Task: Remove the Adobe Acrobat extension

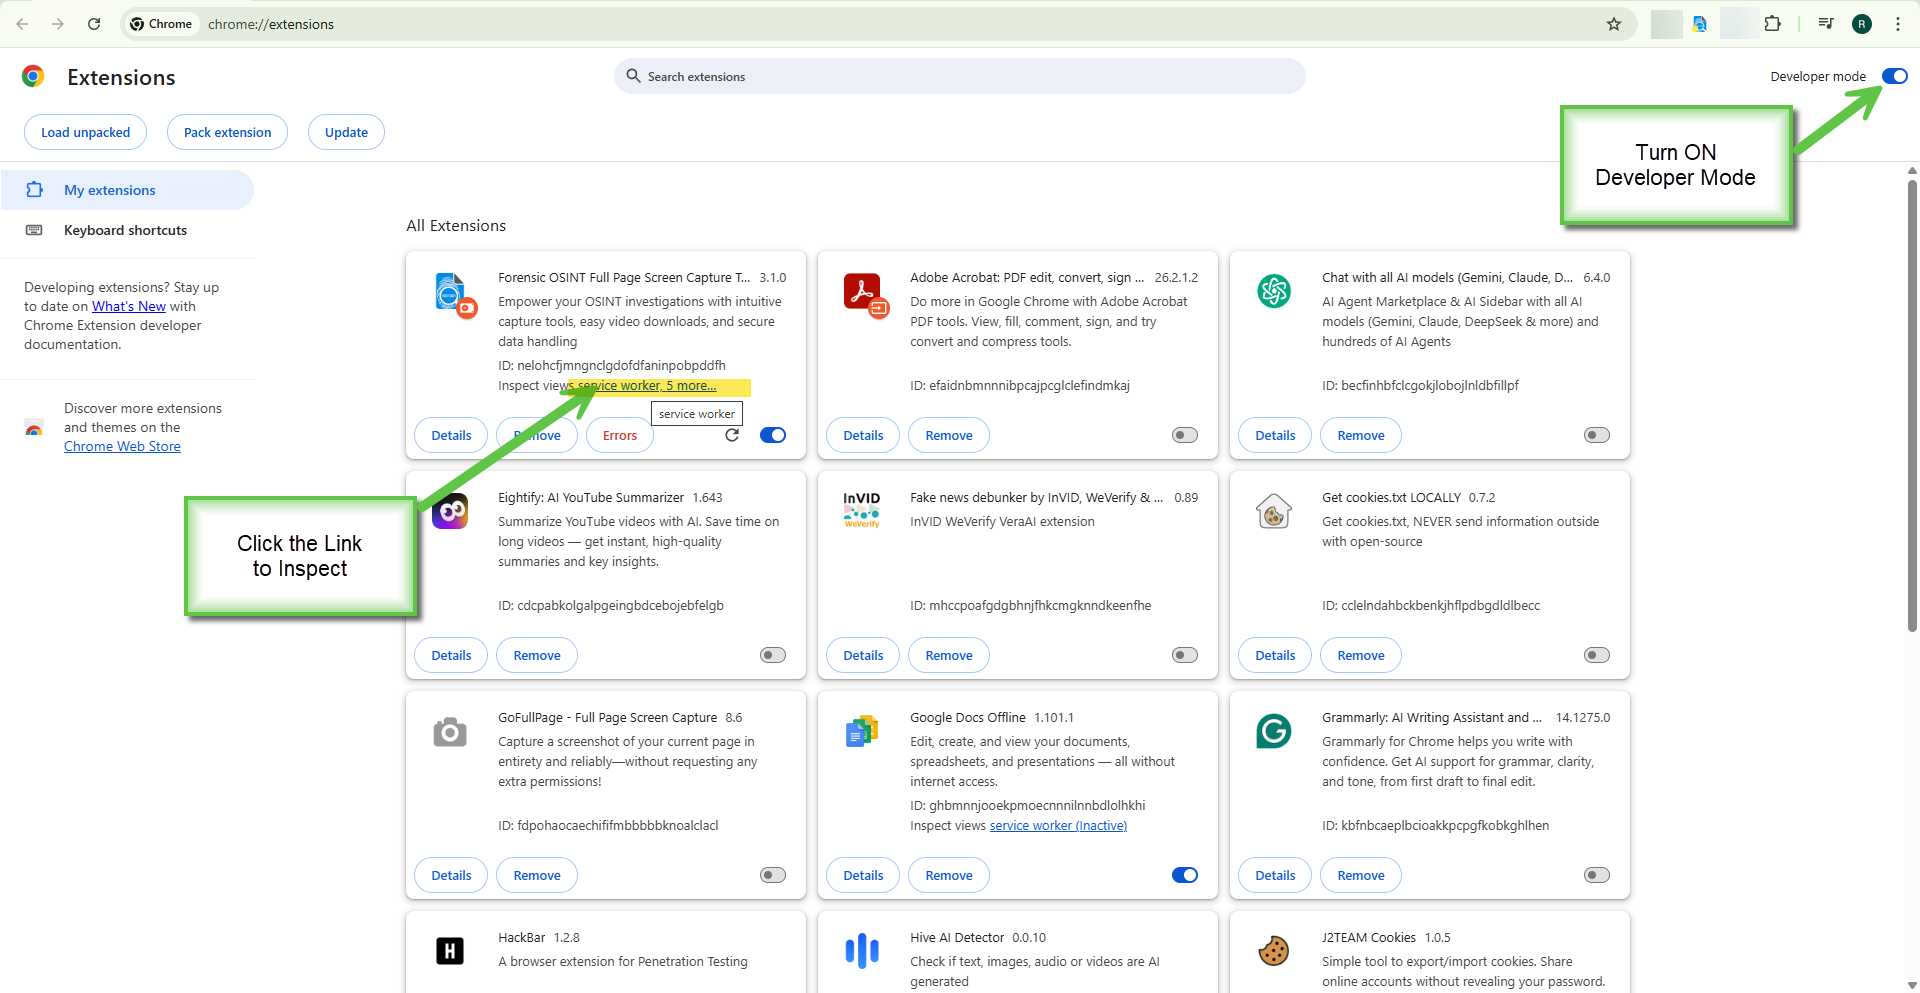Action: point(949,435)
